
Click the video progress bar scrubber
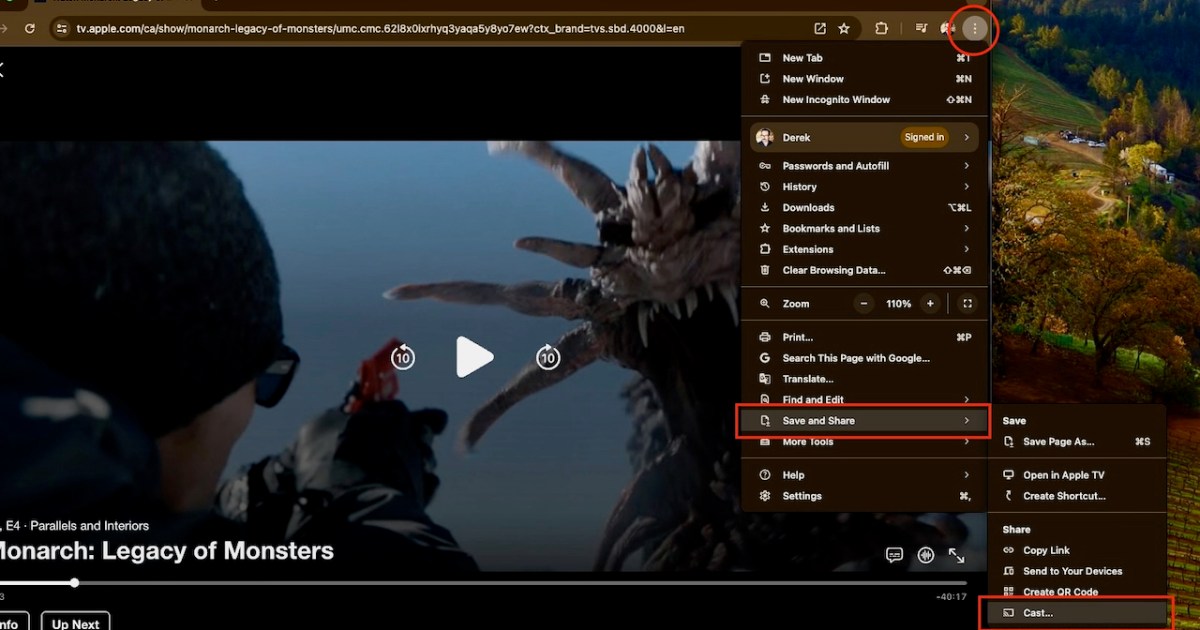[74, 582]
